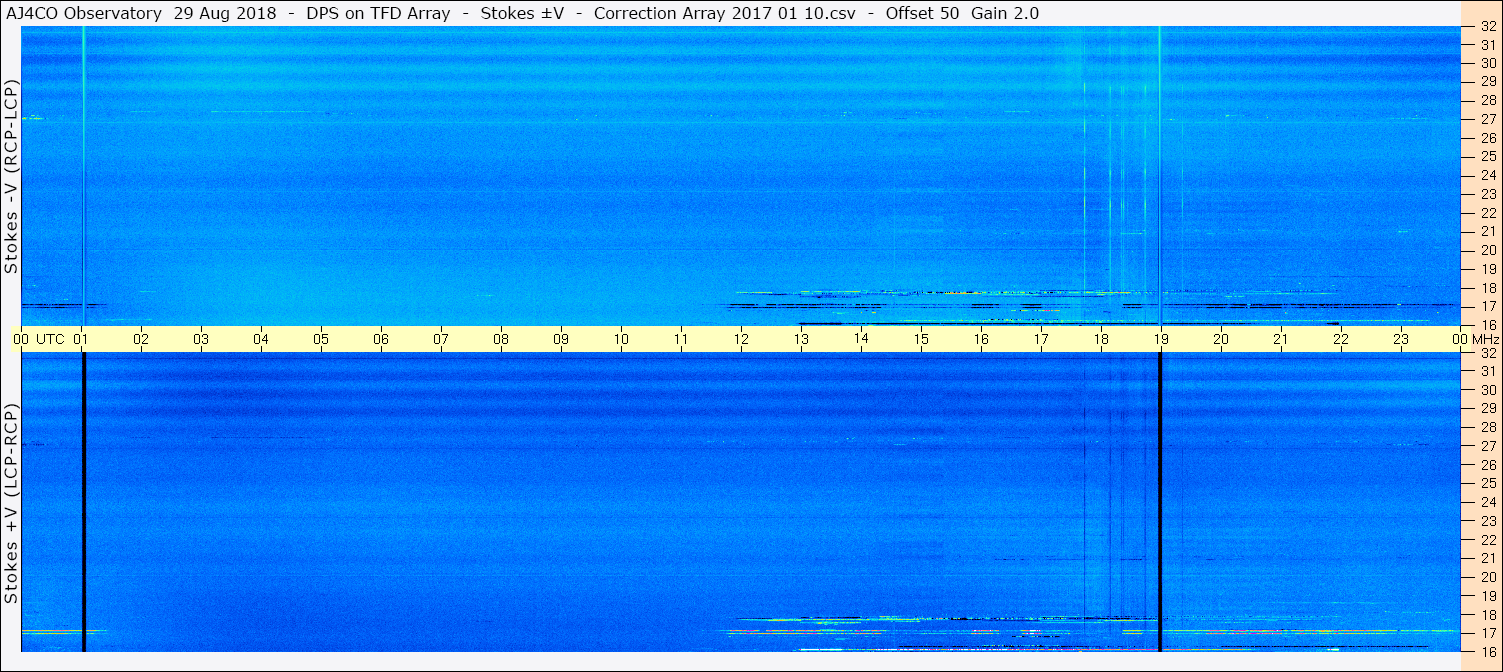Select hour 23 on the time axis
The image size is (1503, 672).
click(x=1401, y=339)
